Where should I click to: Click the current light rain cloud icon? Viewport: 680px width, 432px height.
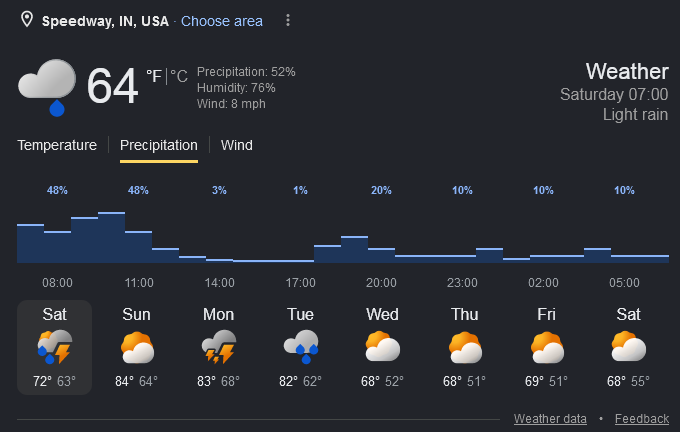(x=47, y=87)
